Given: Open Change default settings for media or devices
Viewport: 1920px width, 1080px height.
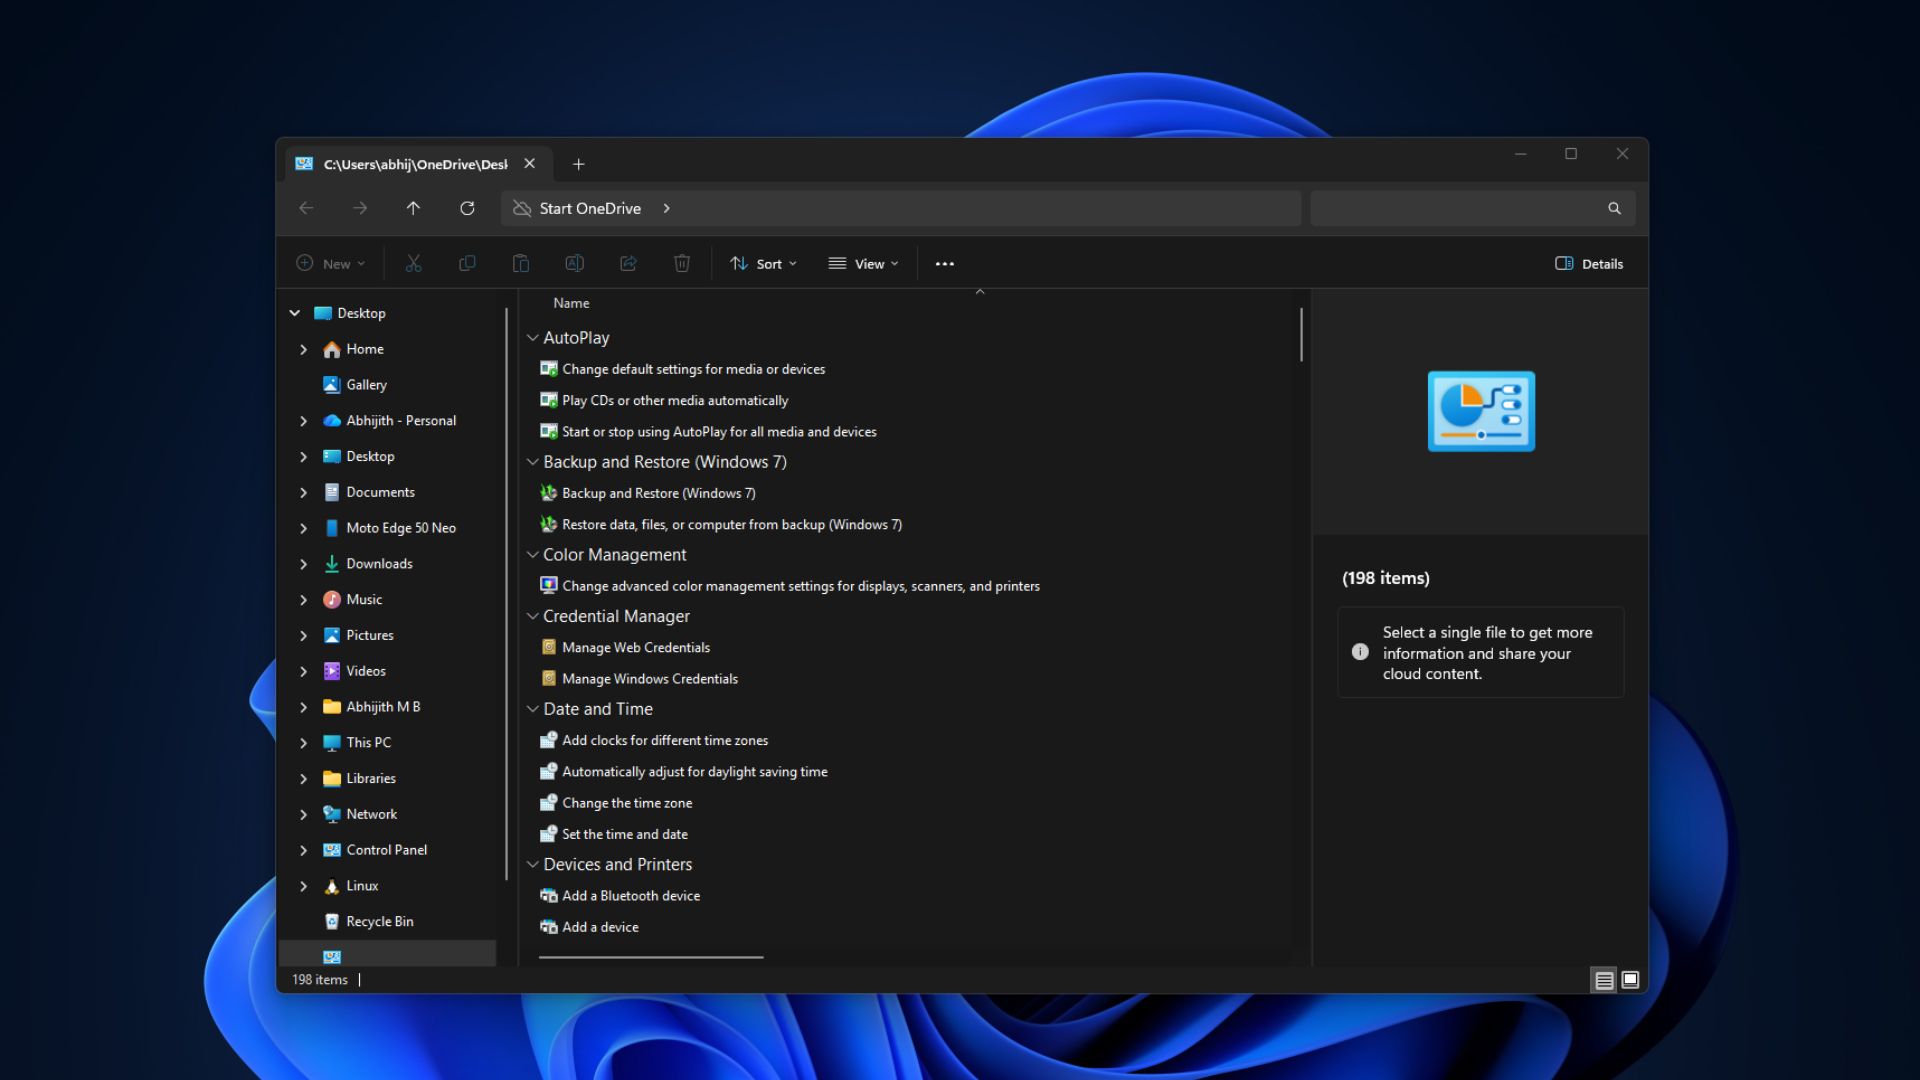Looking at the screenshot, I should point(693,369).
